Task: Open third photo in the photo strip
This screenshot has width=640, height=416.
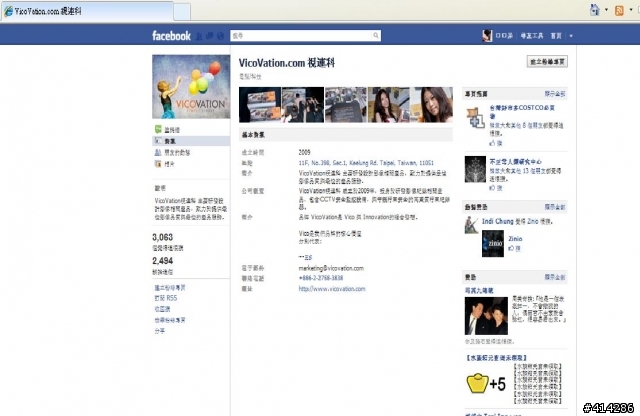Action: (346, 105)
